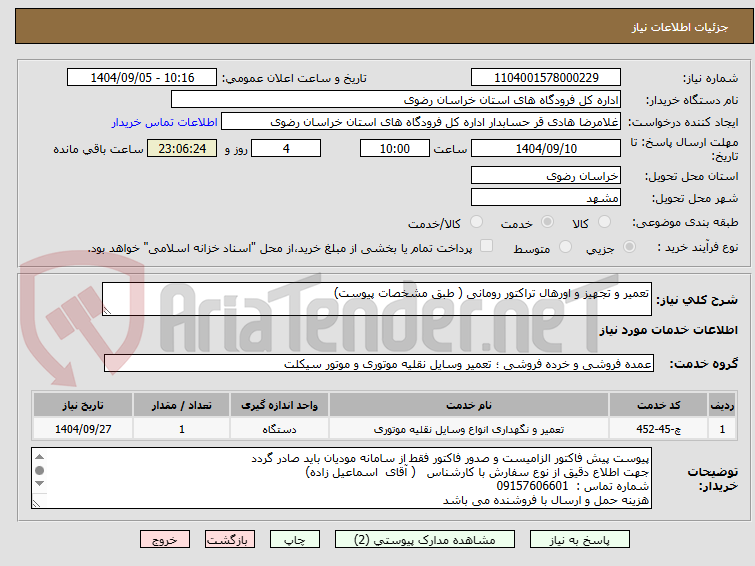Click the نام دستگاه خریدار field
Image resolution: width=755 pixels, height=566 pixels.
396,100
